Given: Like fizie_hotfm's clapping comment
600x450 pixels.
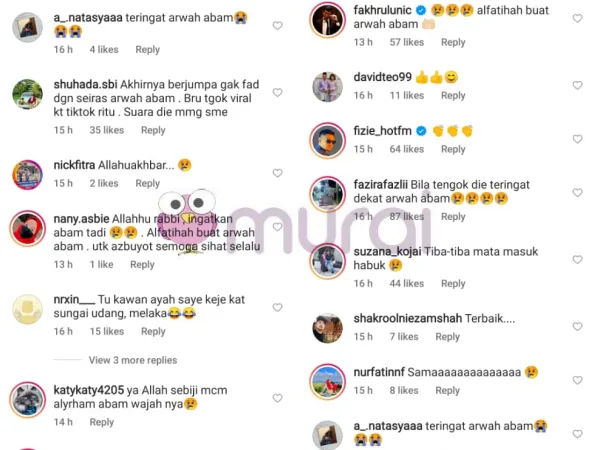Looking at the screenshot, I should pyautogui.click(x=577, y=139).
